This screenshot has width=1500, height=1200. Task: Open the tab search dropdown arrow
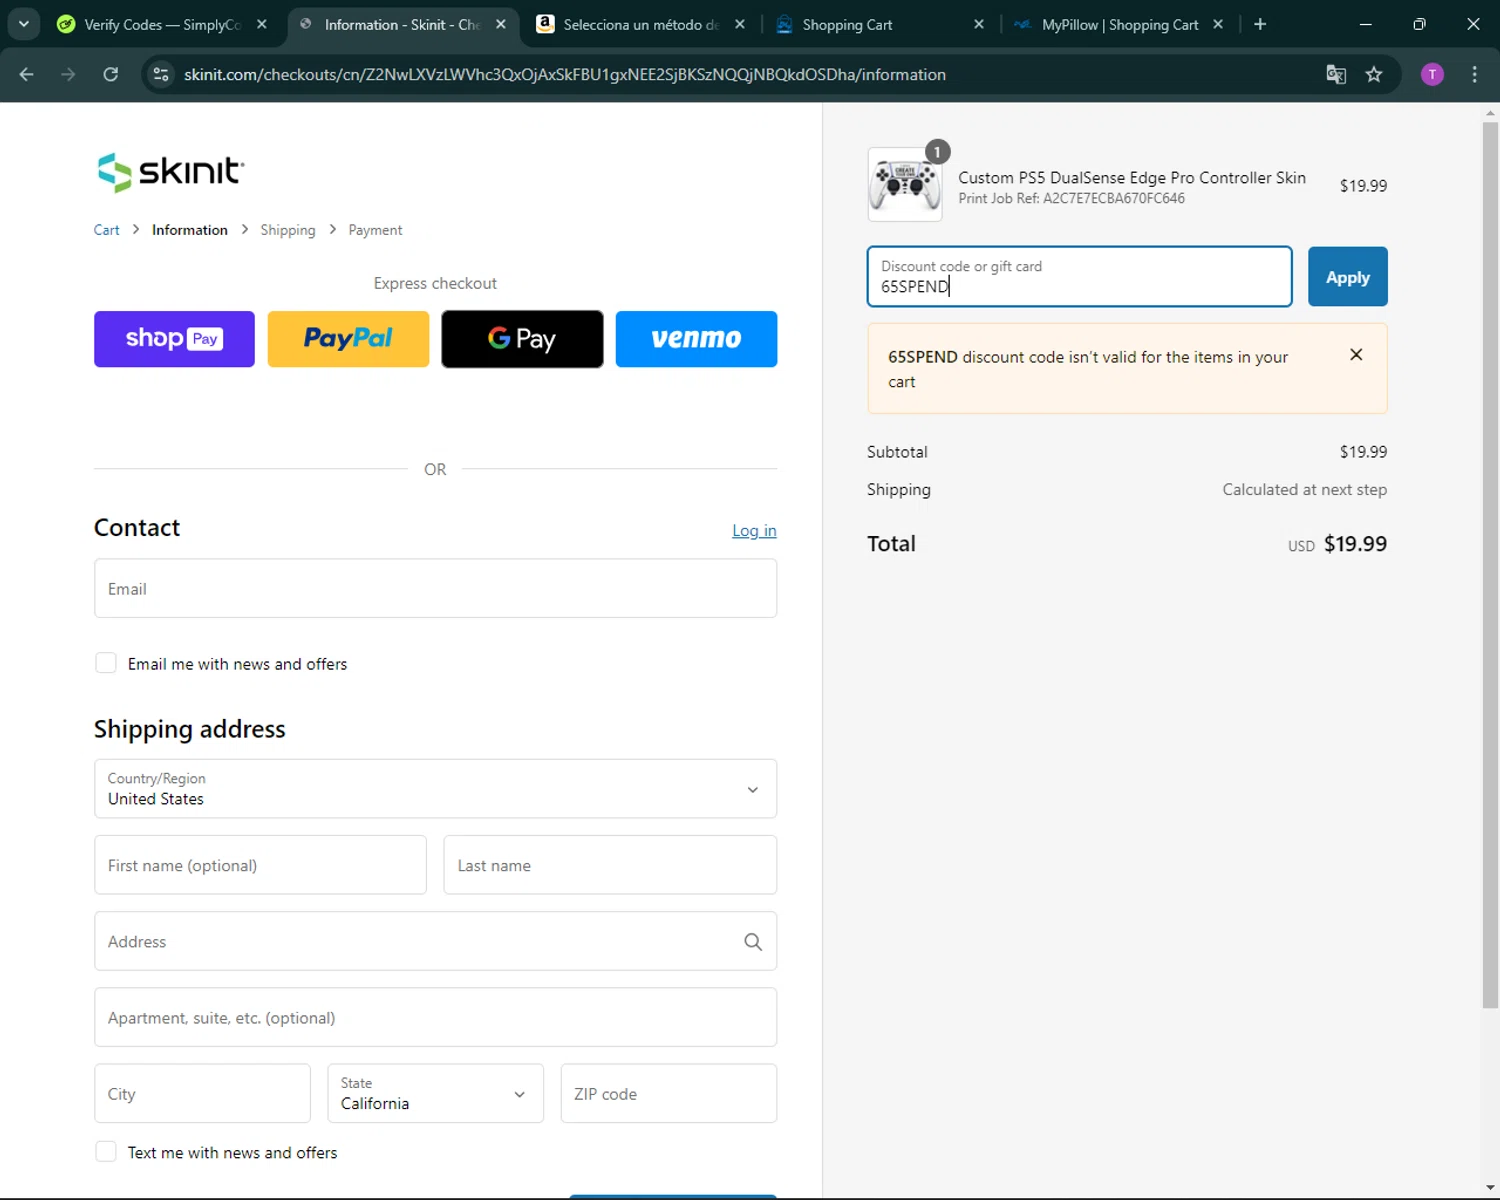[x=24, y=24]
